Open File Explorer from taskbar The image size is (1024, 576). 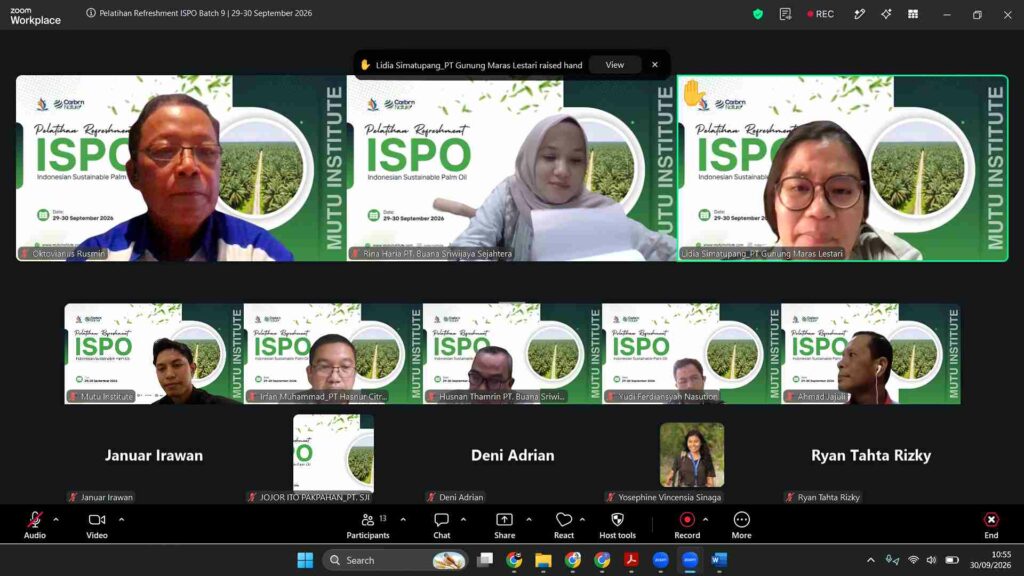(543, 560)
